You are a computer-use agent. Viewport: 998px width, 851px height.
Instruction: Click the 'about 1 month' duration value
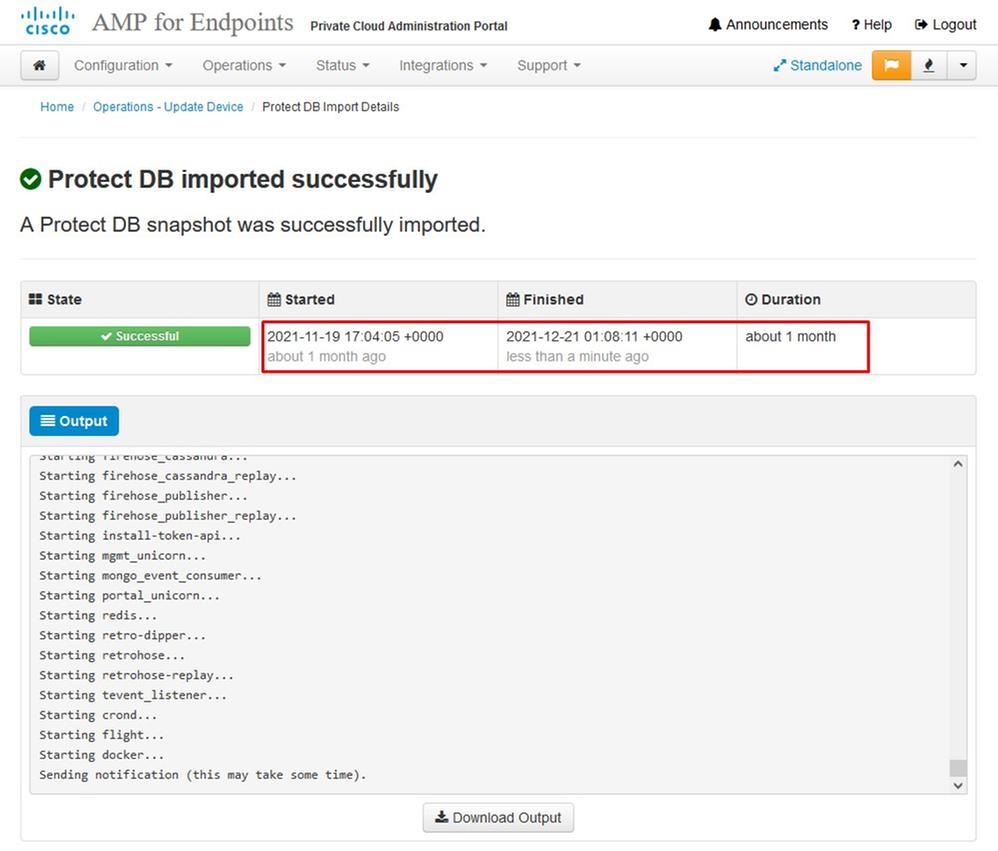[791, 337]
